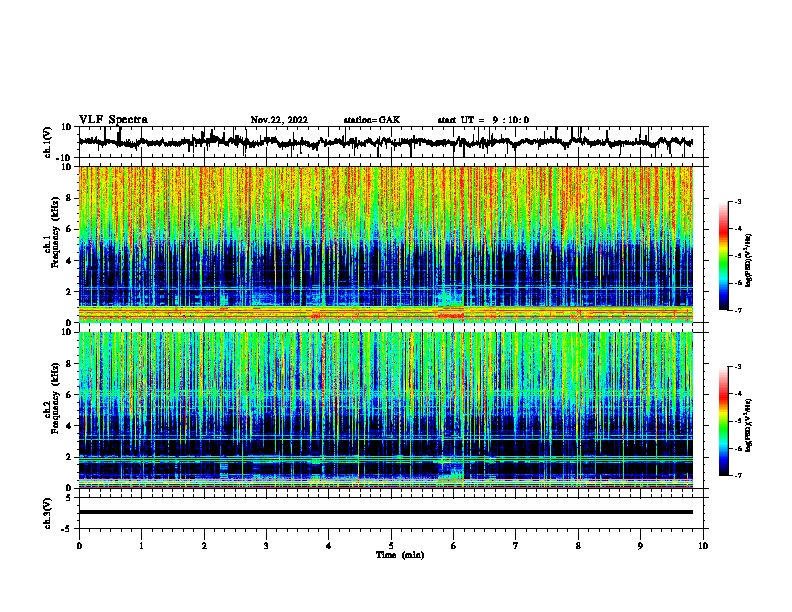Click the "VLF Spectra" plot title
The width and height of the screenshot is (792, 612).
pos(113,120)
